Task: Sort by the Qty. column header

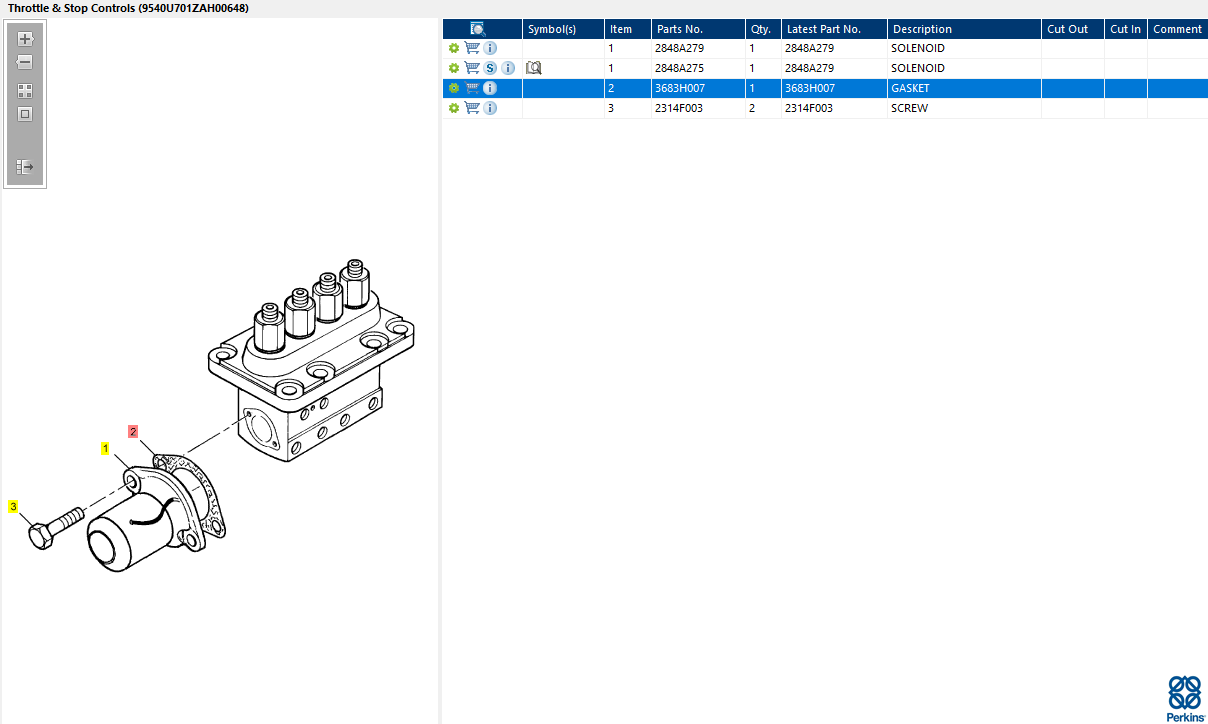Action: (763, 29)
